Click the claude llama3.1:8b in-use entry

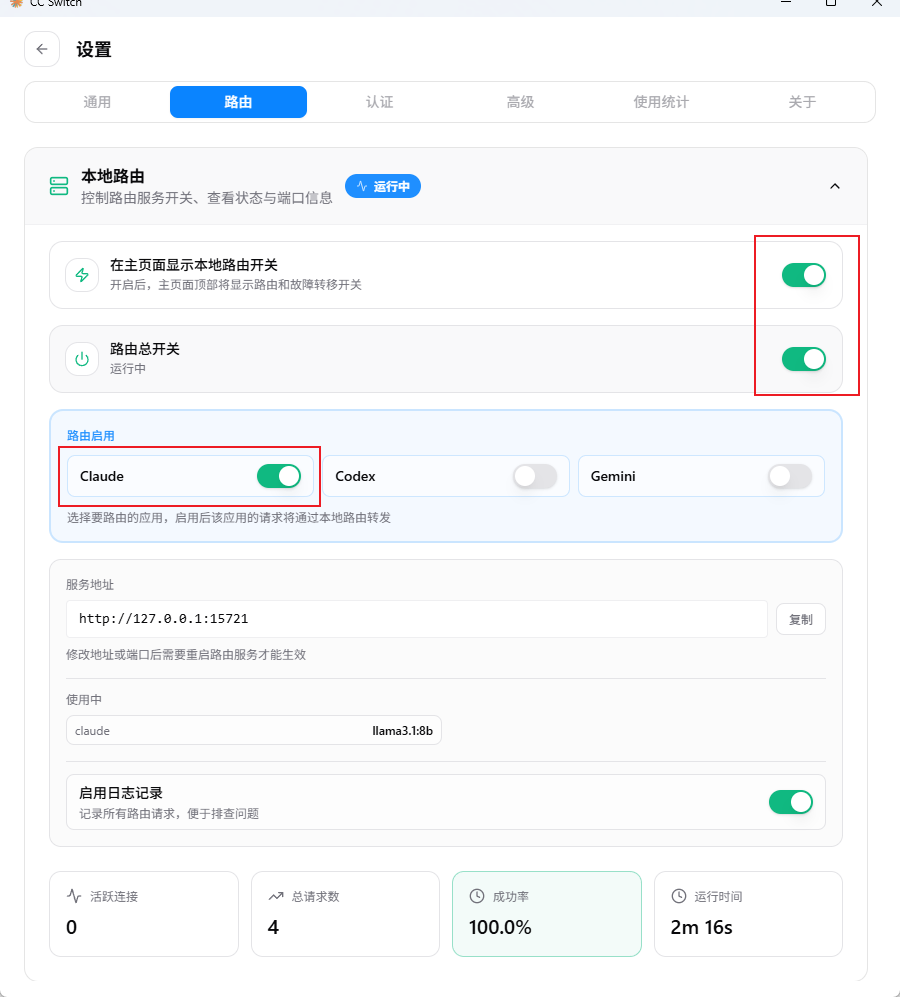[254, 731]
